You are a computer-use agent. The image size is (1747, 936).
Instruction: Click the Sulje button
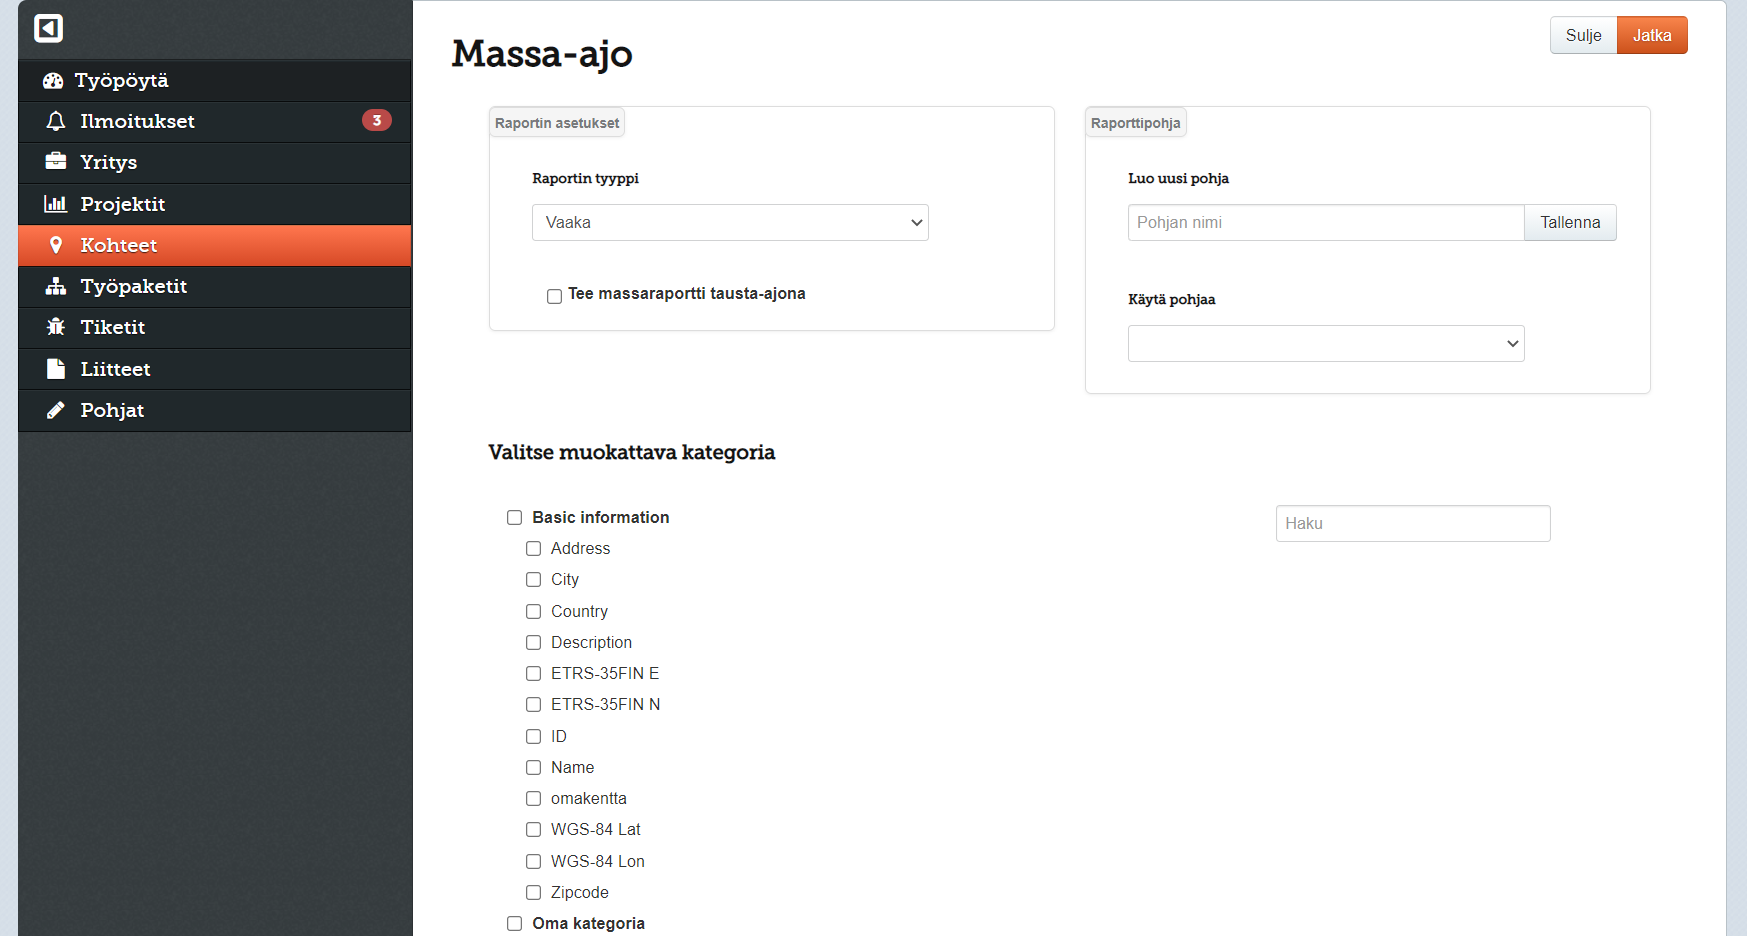tap(1583, 36)
